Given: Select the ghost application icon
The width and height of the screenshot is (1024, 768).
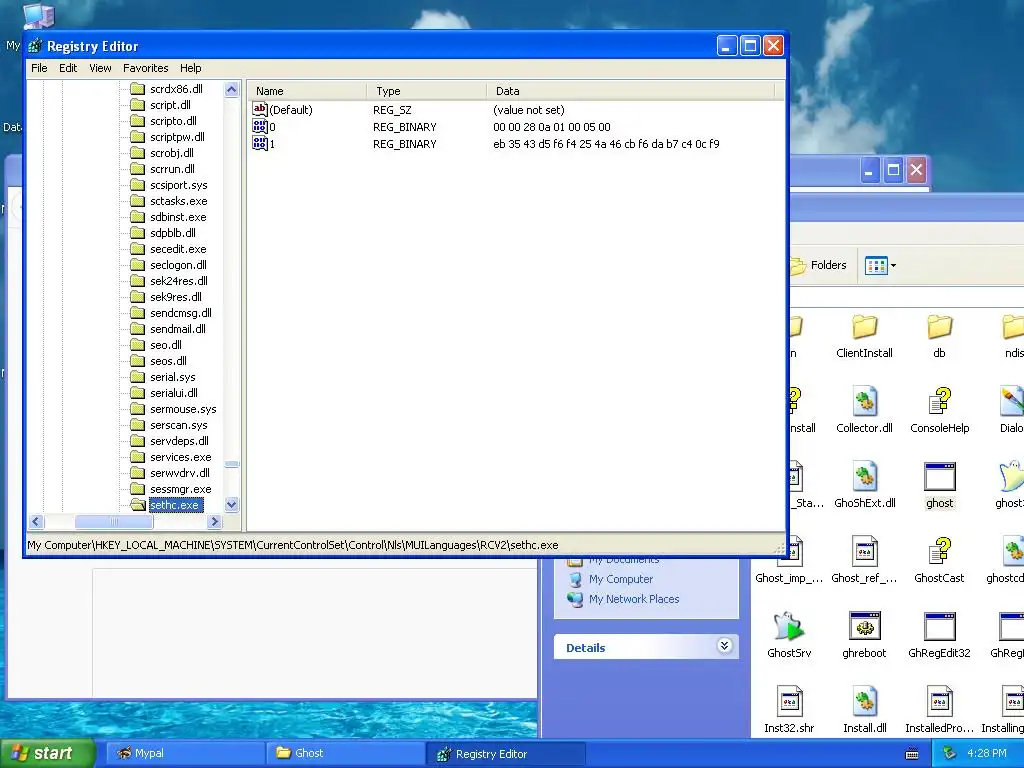Looking at the screenshot, I should (x=939, y=477).
